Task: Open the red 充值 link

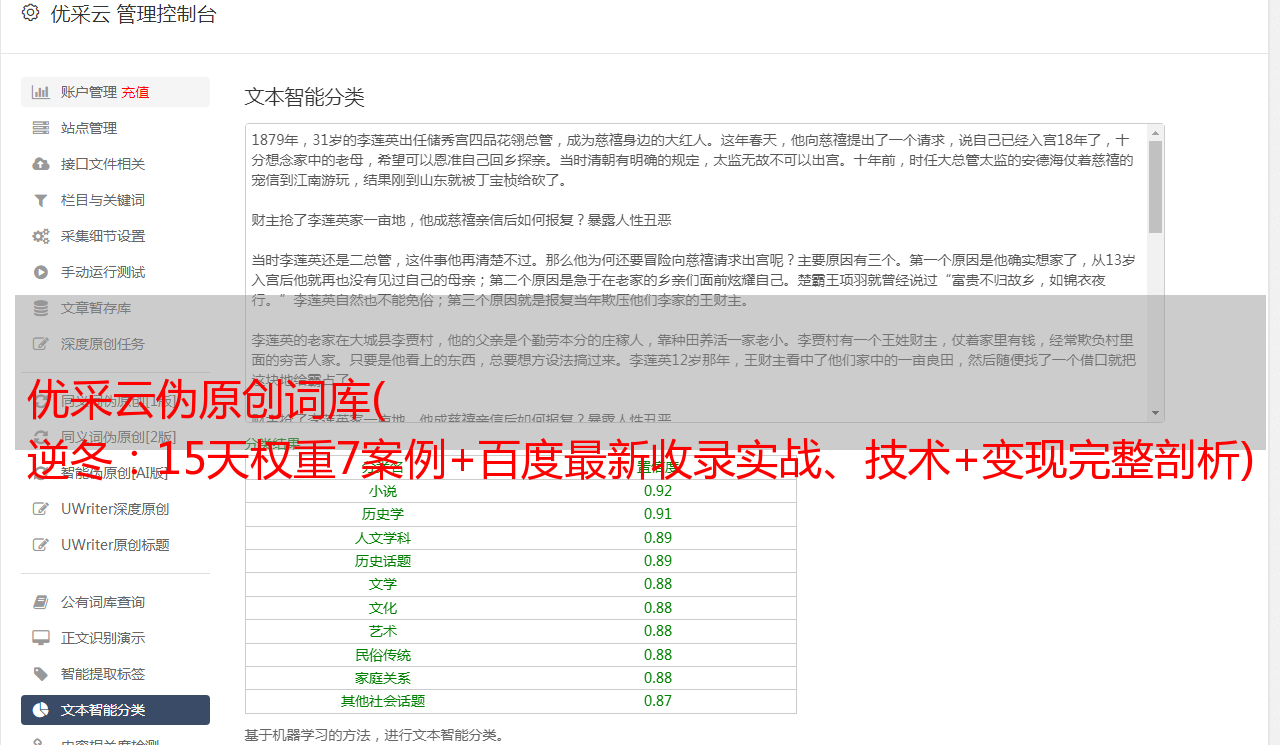Action: coord(135,92)
